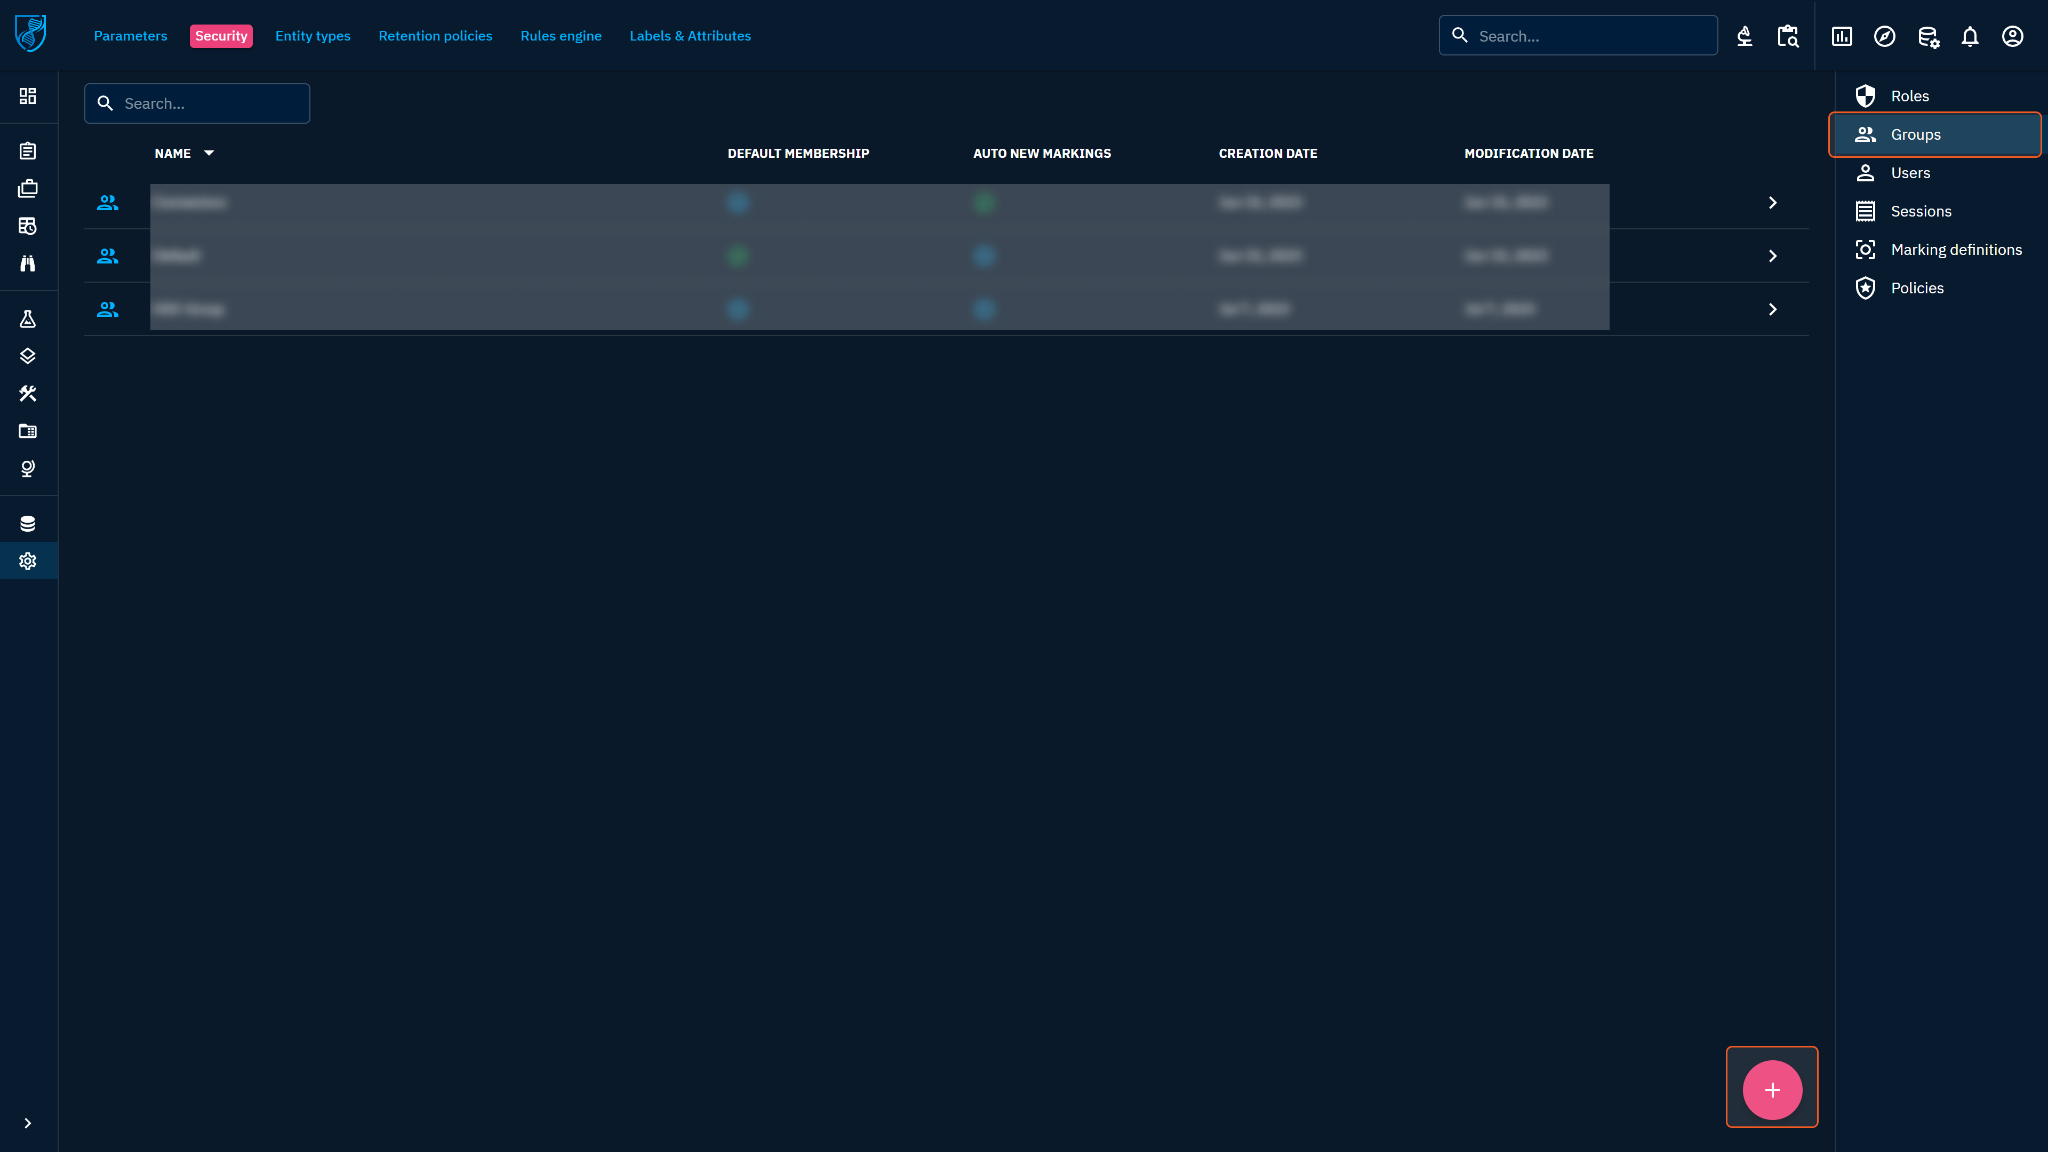Open the top bar bar-chart dashboards icon
This screenshot has height=1152, width=2048.
pyautogui.click(x=1841, y=37)
